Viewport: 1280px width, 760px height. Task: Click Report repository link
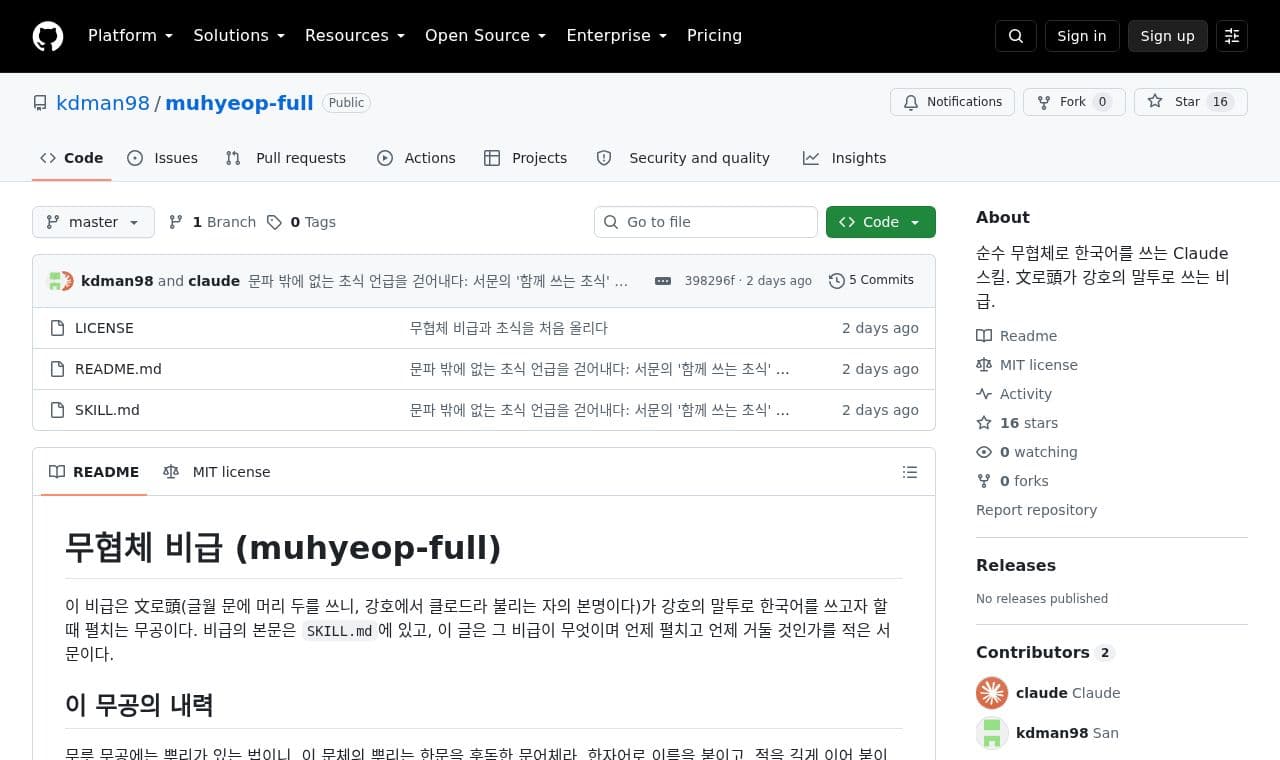(1036, 510)
